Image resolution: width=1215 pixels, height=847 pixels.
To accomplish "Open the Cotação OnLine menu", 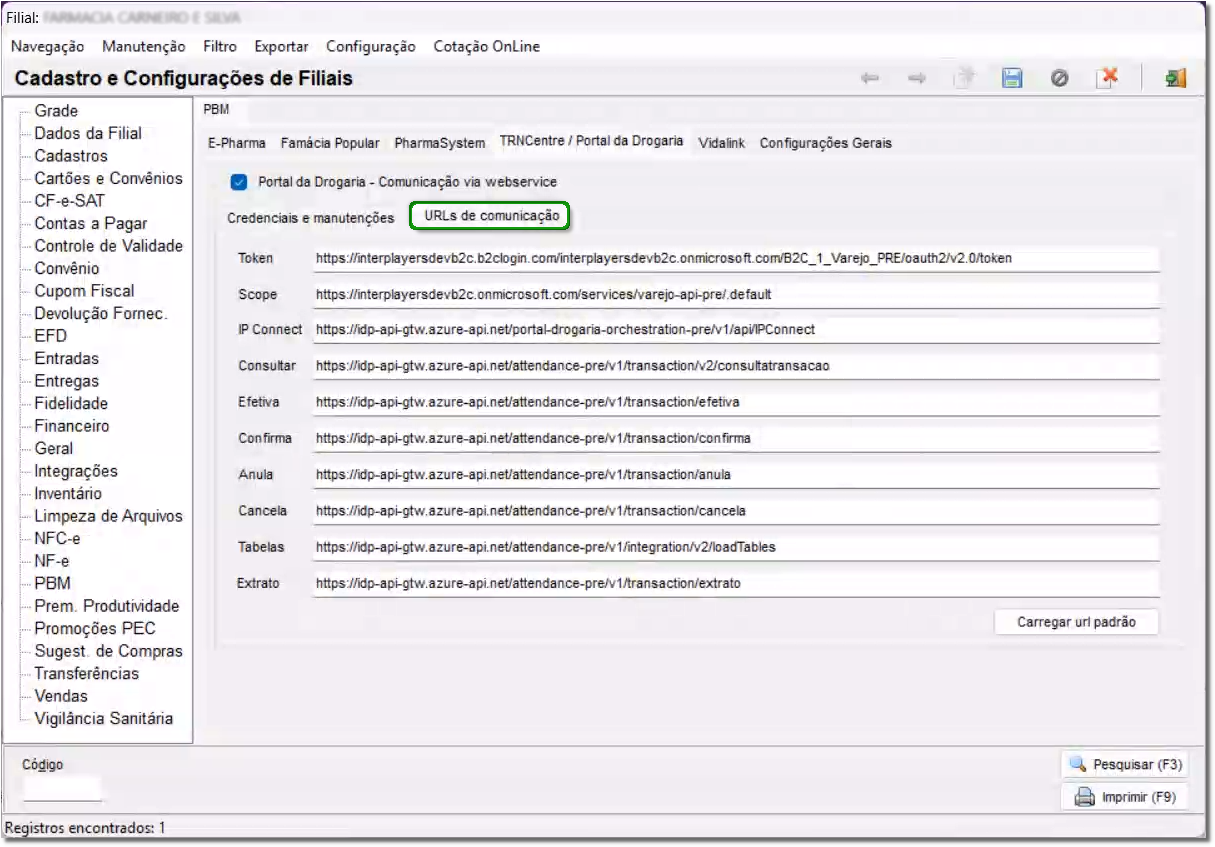I will click(x=487, y=46).
